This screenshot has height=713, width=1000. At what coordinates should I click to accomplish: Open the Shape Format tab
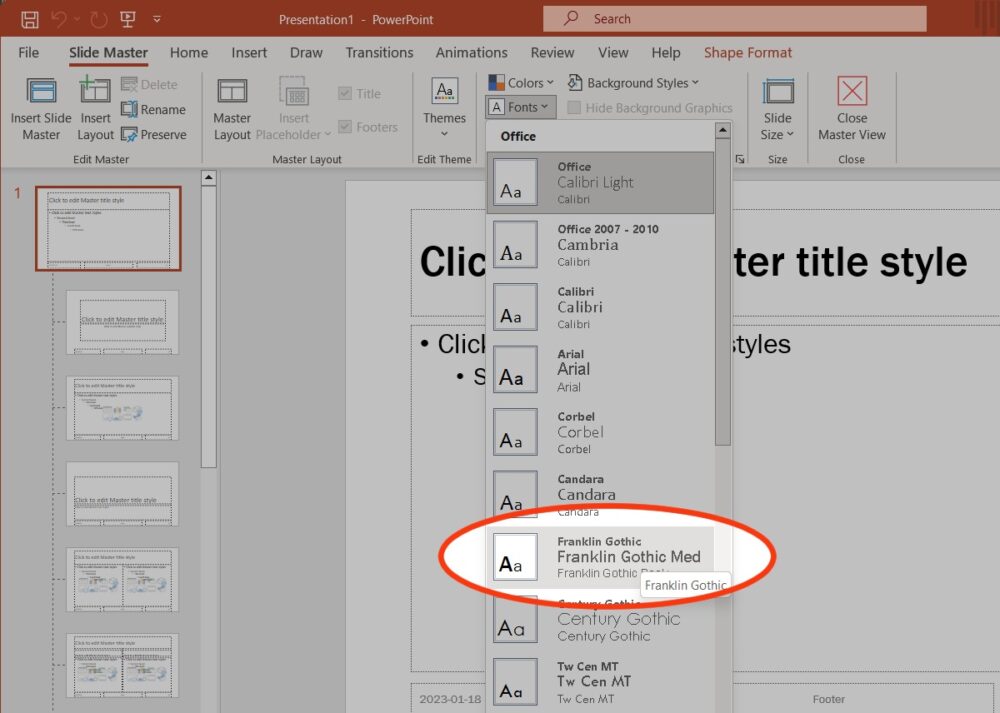[747, 53]
